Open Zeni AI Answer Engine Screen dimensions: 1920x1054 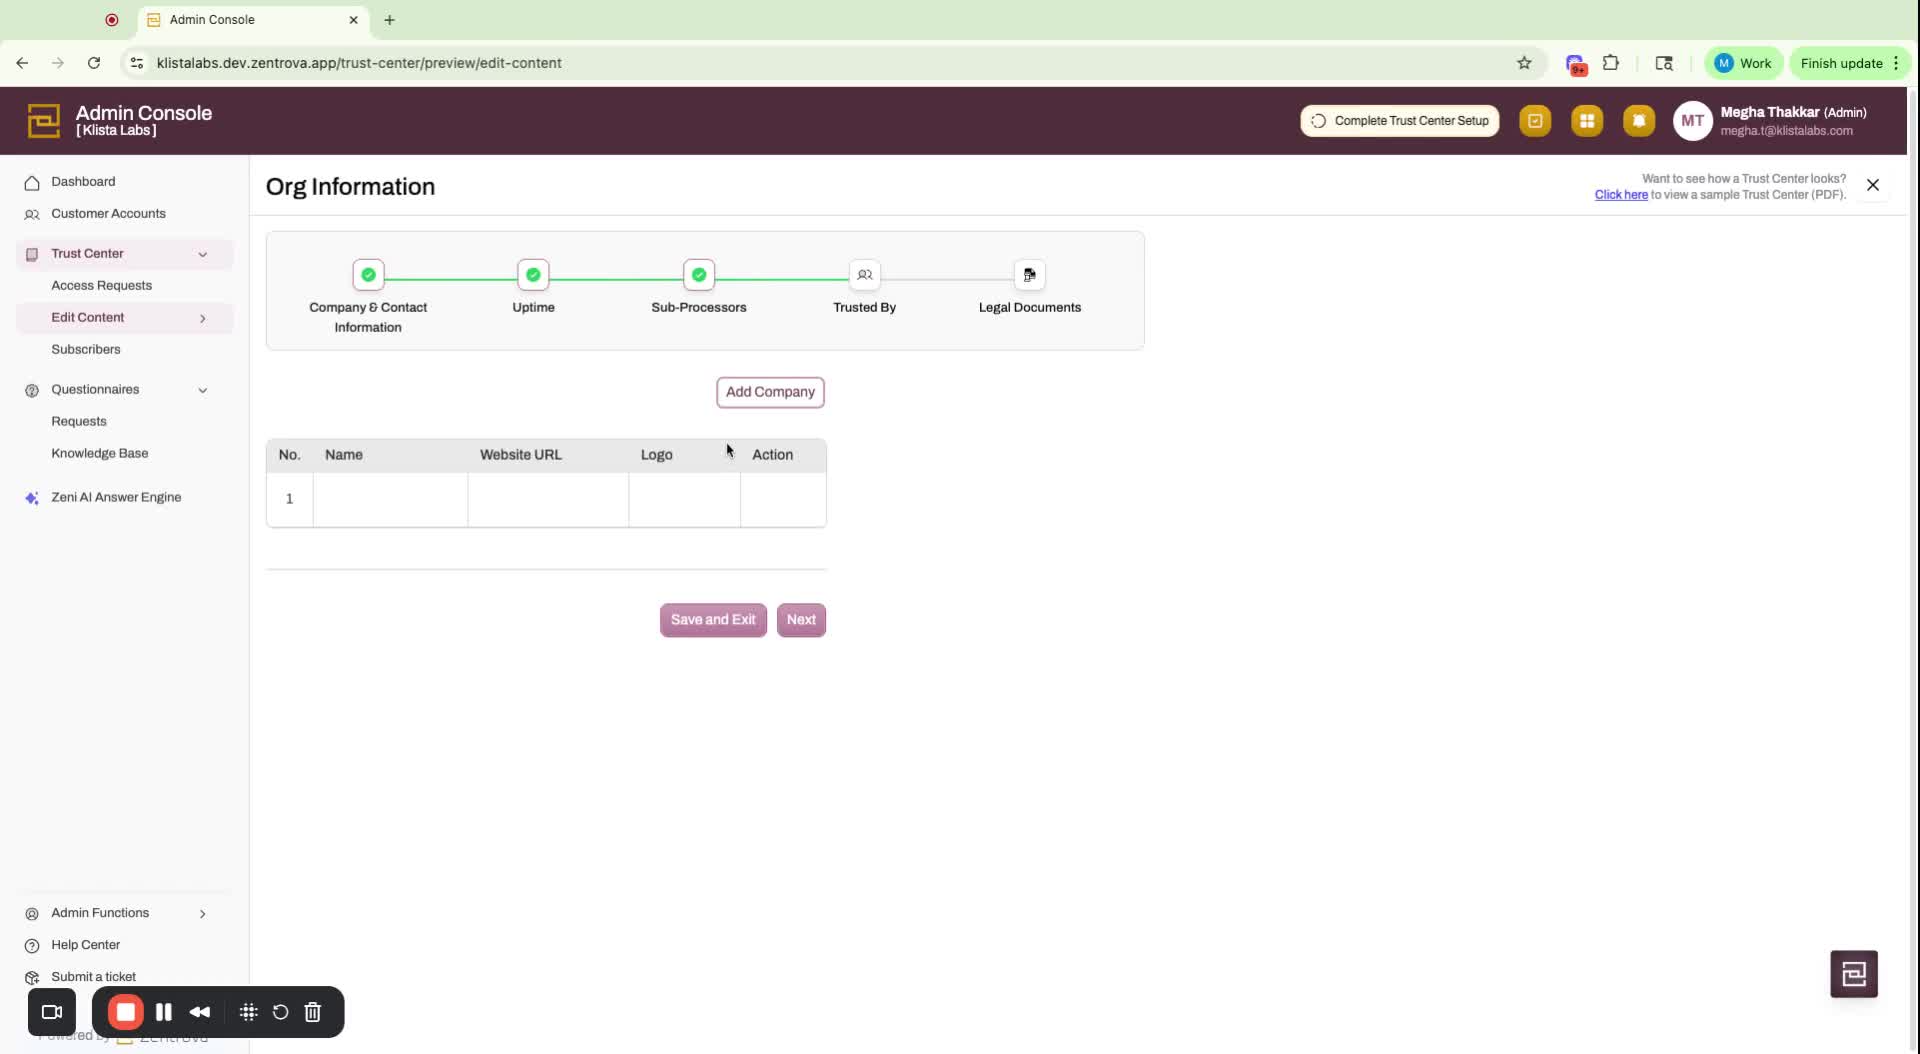116,498
